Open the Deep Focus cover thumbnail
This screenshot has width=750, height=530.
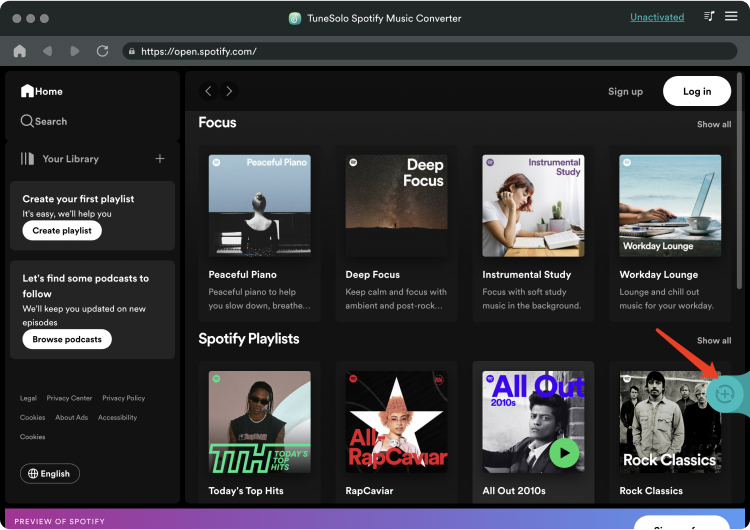tap(397, 206)
